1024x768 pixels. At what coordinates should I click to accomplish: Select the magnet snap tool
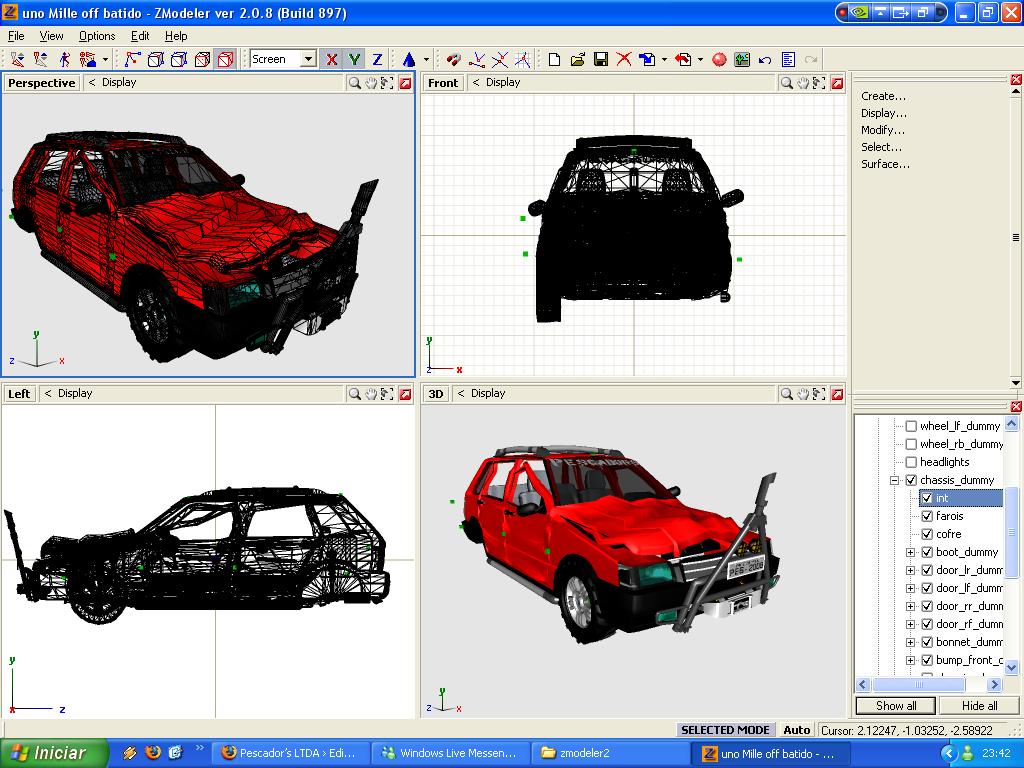point(453,58)
